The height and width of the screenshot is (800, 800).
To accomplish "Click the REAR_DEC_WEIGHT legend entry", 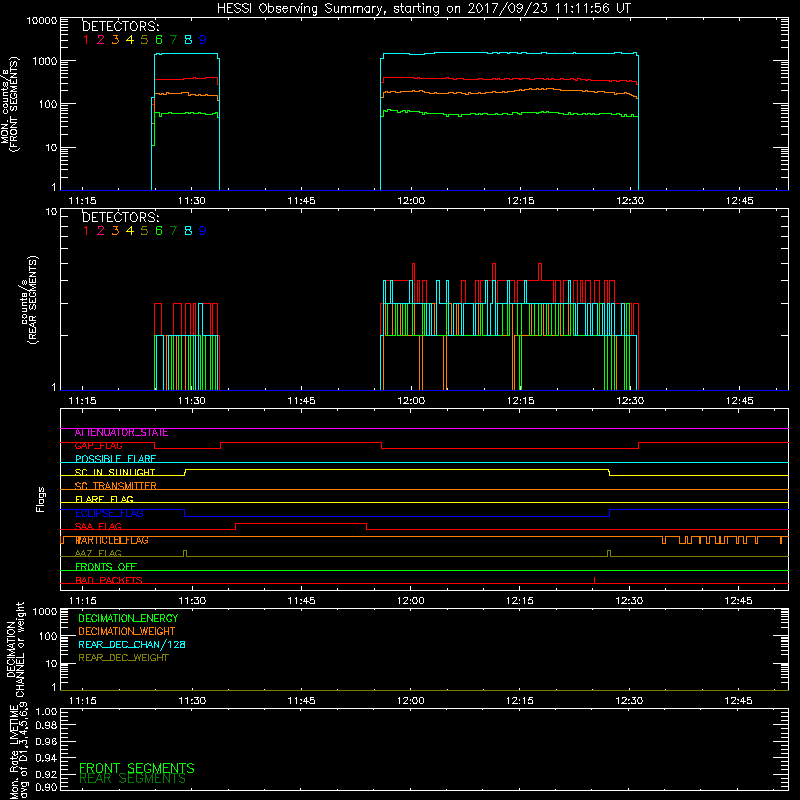I will coord(123,658).
